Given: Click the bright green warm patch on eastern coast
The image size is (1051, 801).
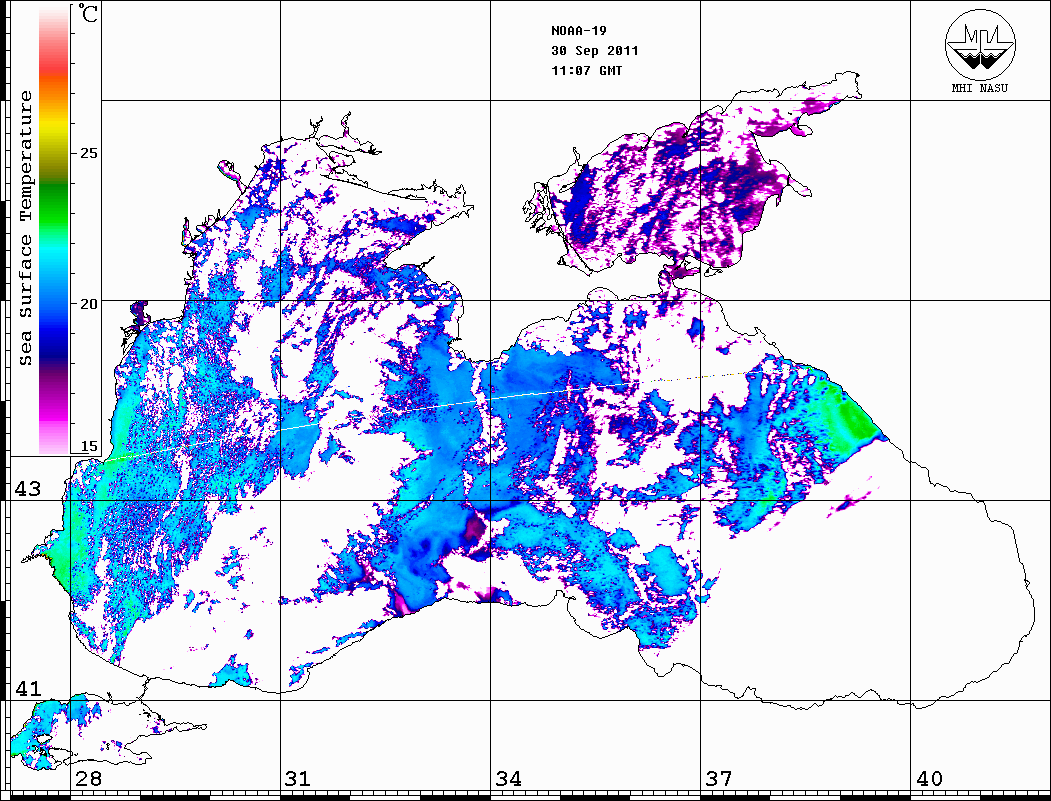Looking at the screenshot, I should [853, 416].
